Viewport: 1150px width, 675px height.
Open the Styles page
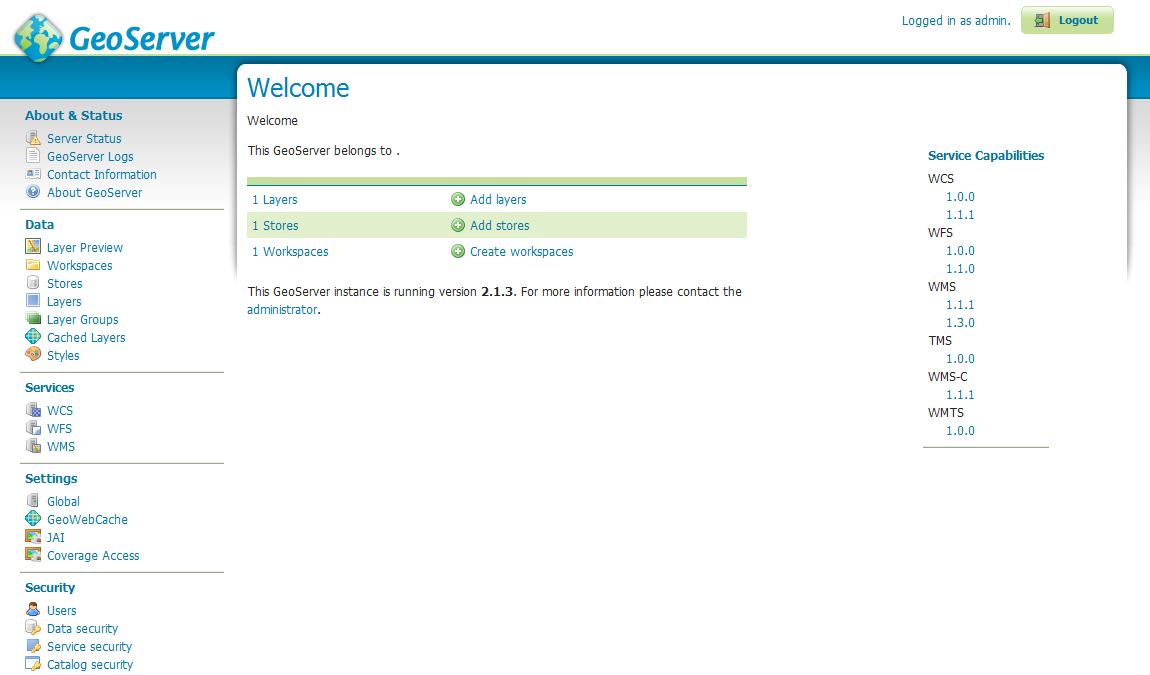(x=63, y=355)
